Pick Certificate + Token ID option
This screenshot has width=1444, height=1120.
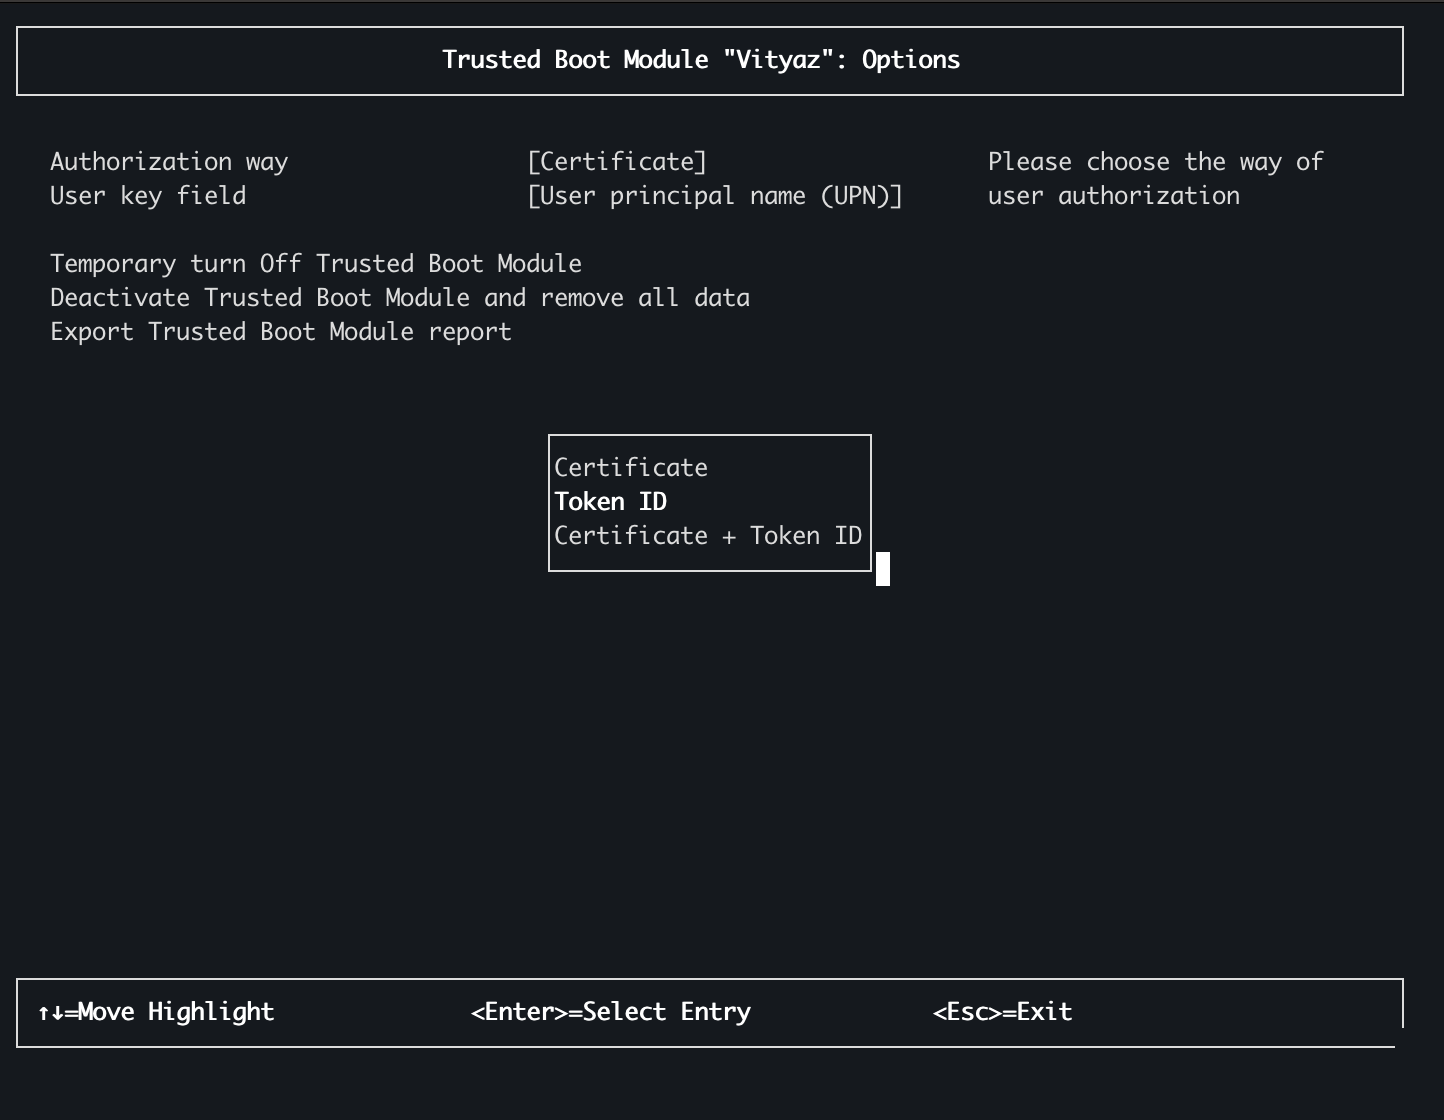click(708, 536)
